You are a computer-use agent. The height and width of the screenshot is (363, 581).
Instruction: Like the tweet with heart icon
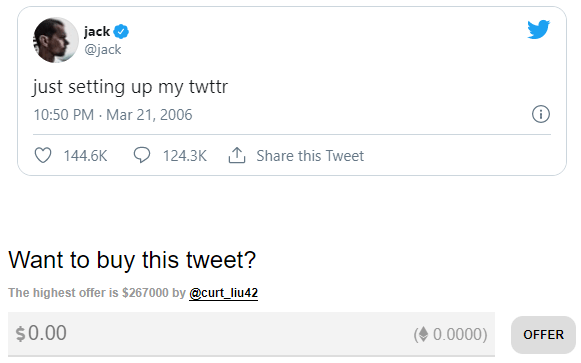pyautogui.click(x=43, y=155)
